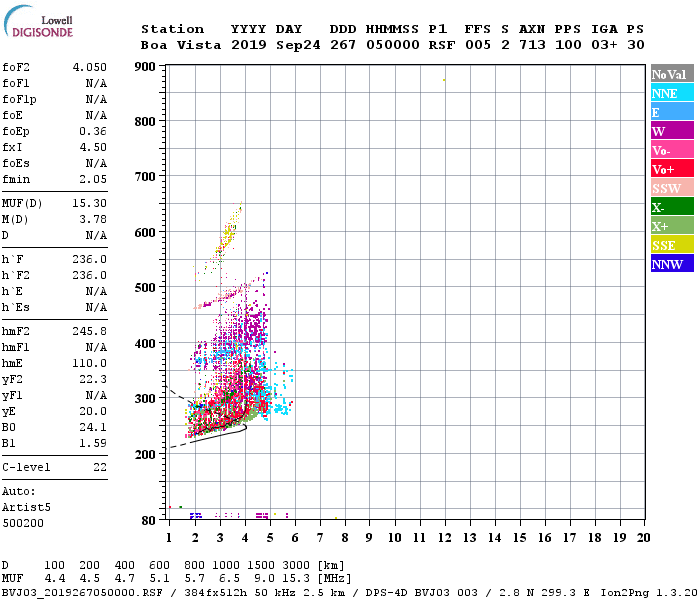The width and height of the screenshot is (700, 600).
Task: Select the NNW dark blue legend swatch
Action: click(672, 263)
